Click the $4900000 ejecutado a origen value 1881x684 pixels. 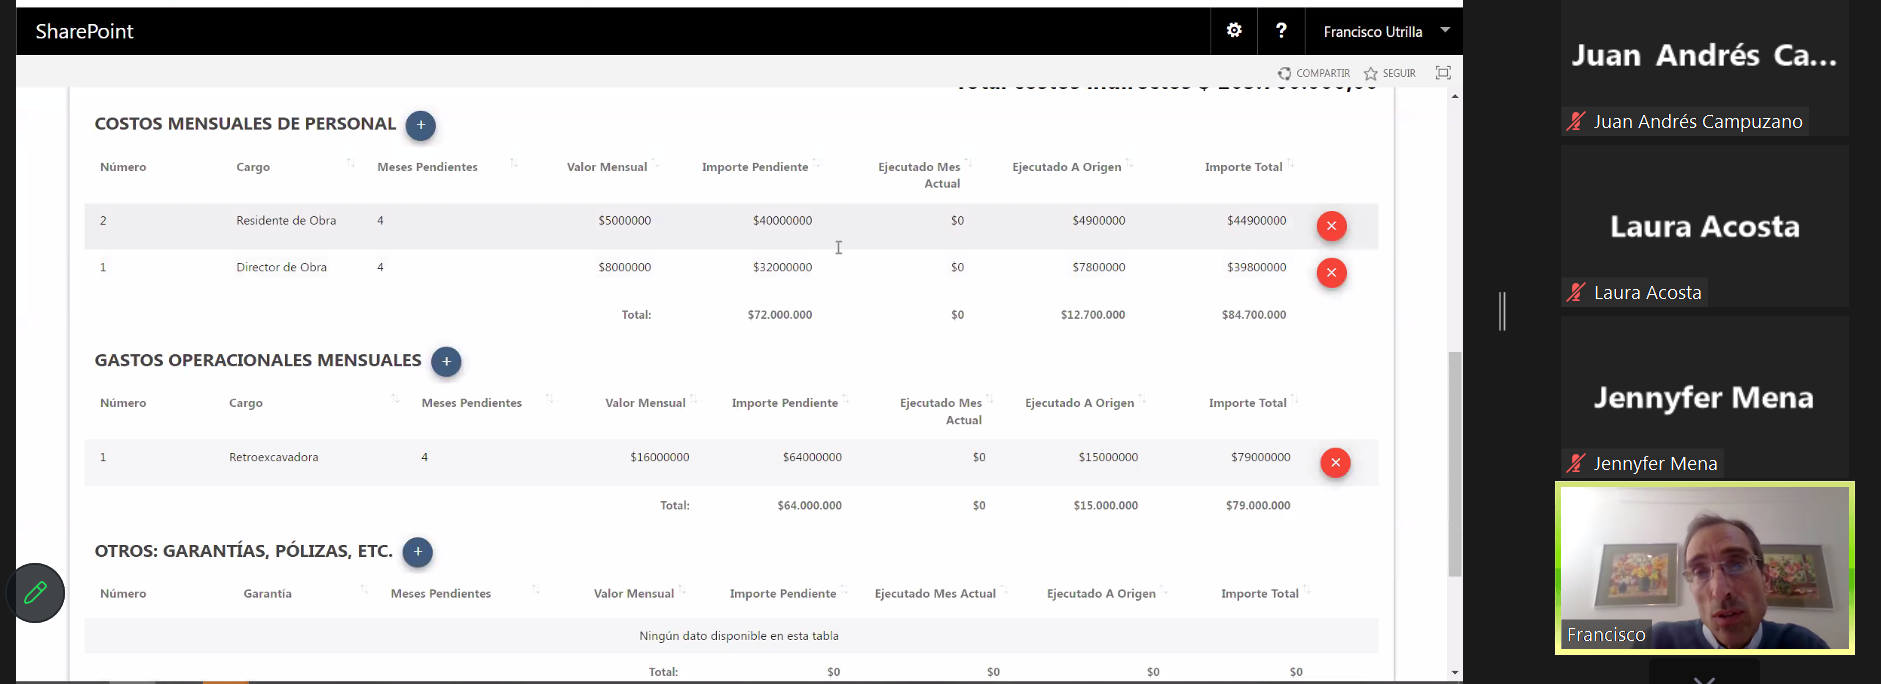(x=1099, y=221)
